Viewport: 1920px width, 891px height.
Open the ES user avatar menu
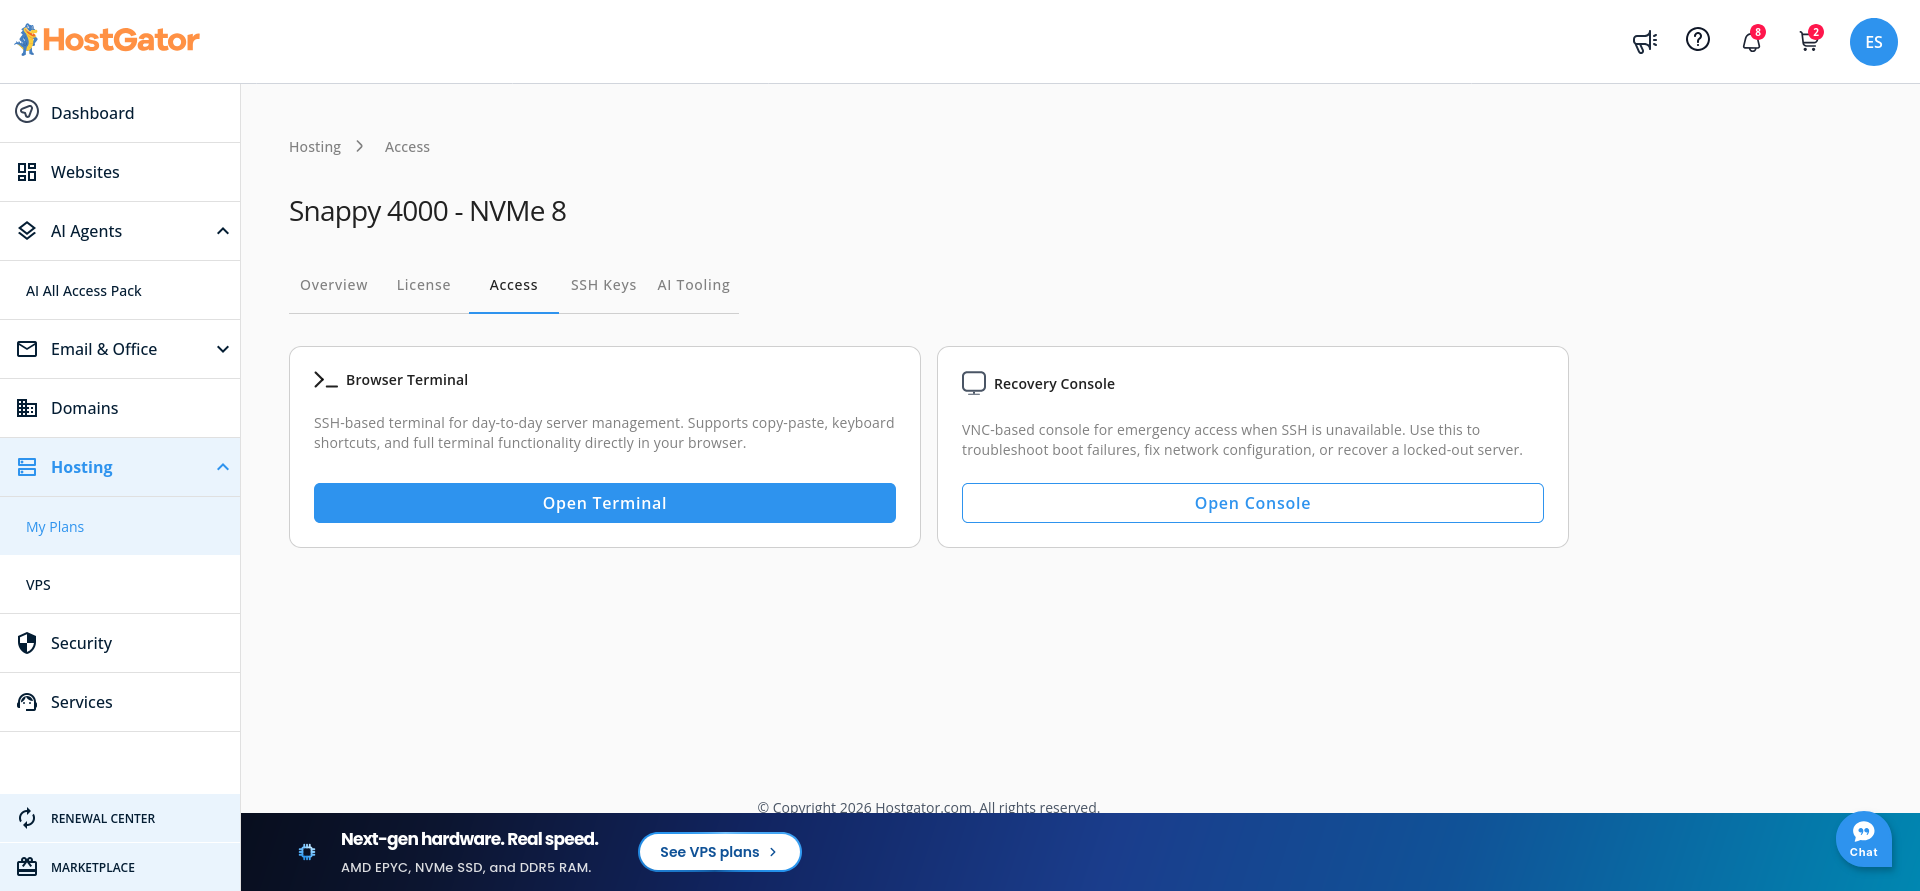1874,42
